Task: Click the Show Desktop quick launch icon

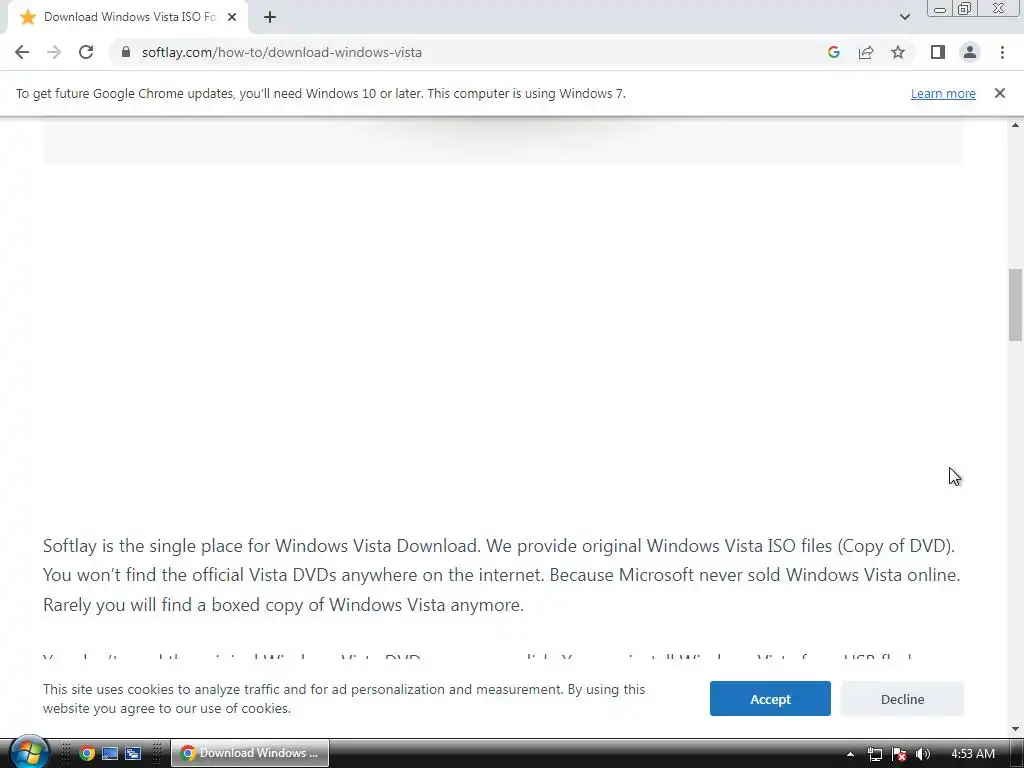Action: [x=110, y=753]
